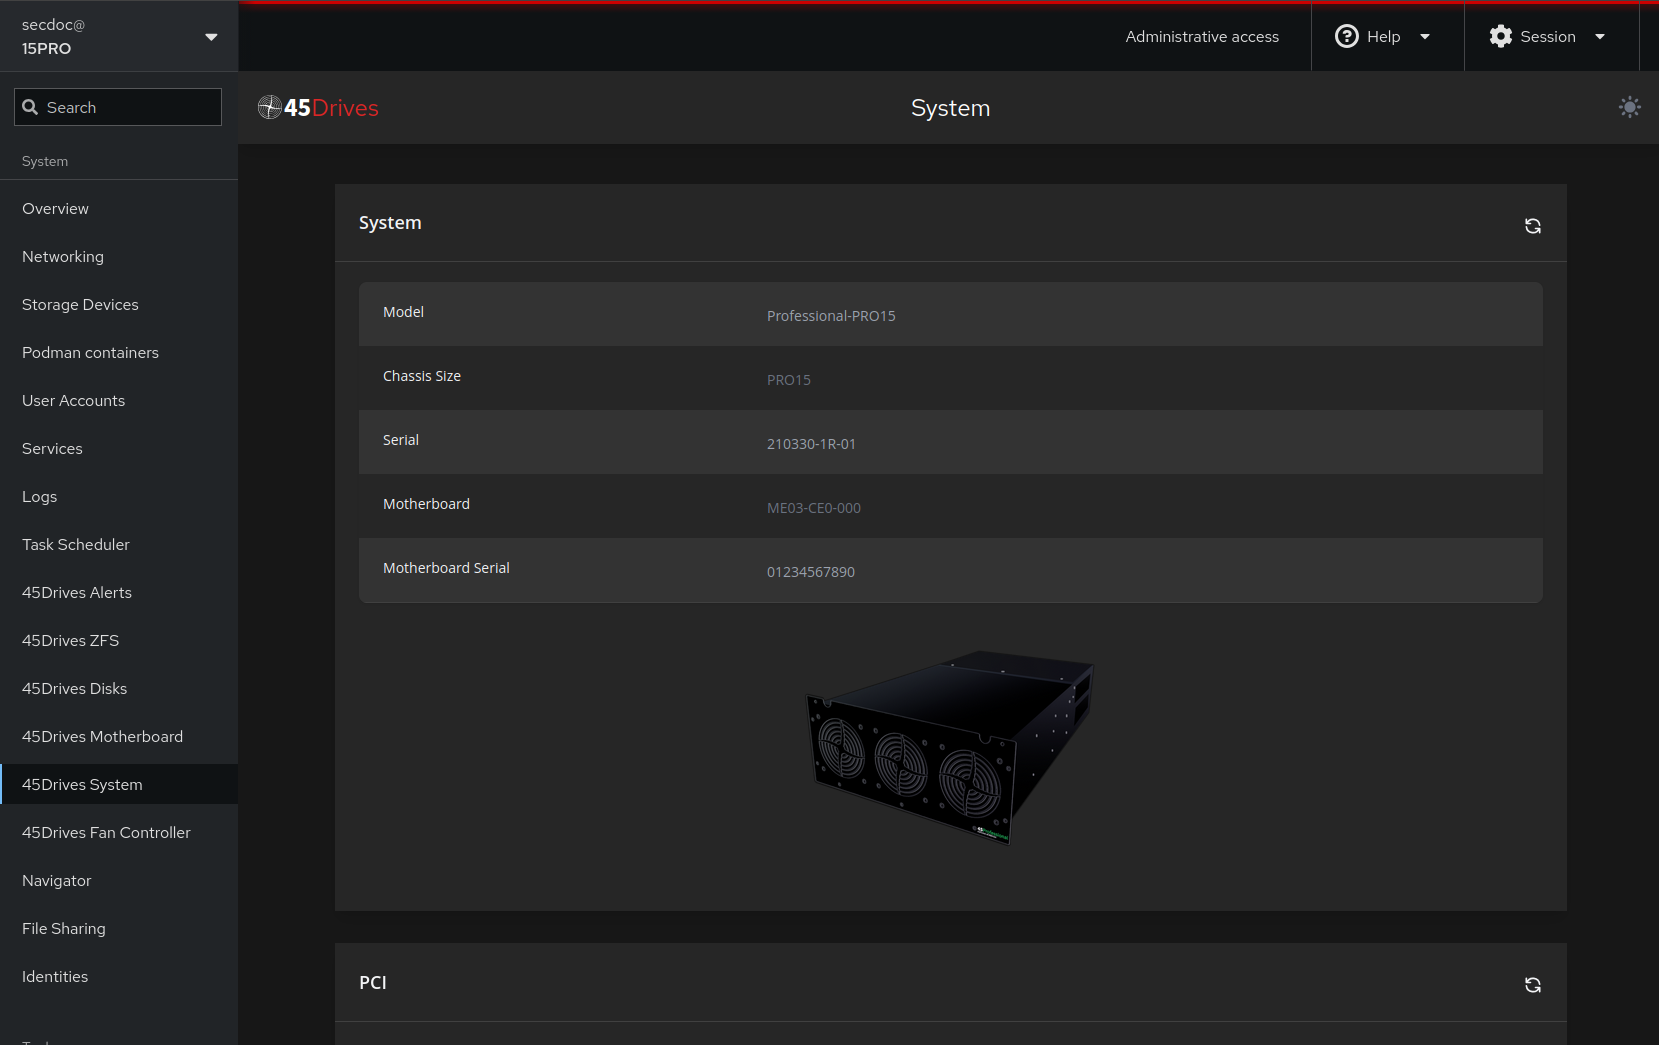This screenshot has width=1659, height=1045.
Task: Click the System page title in header
Action: pos(950,108)
